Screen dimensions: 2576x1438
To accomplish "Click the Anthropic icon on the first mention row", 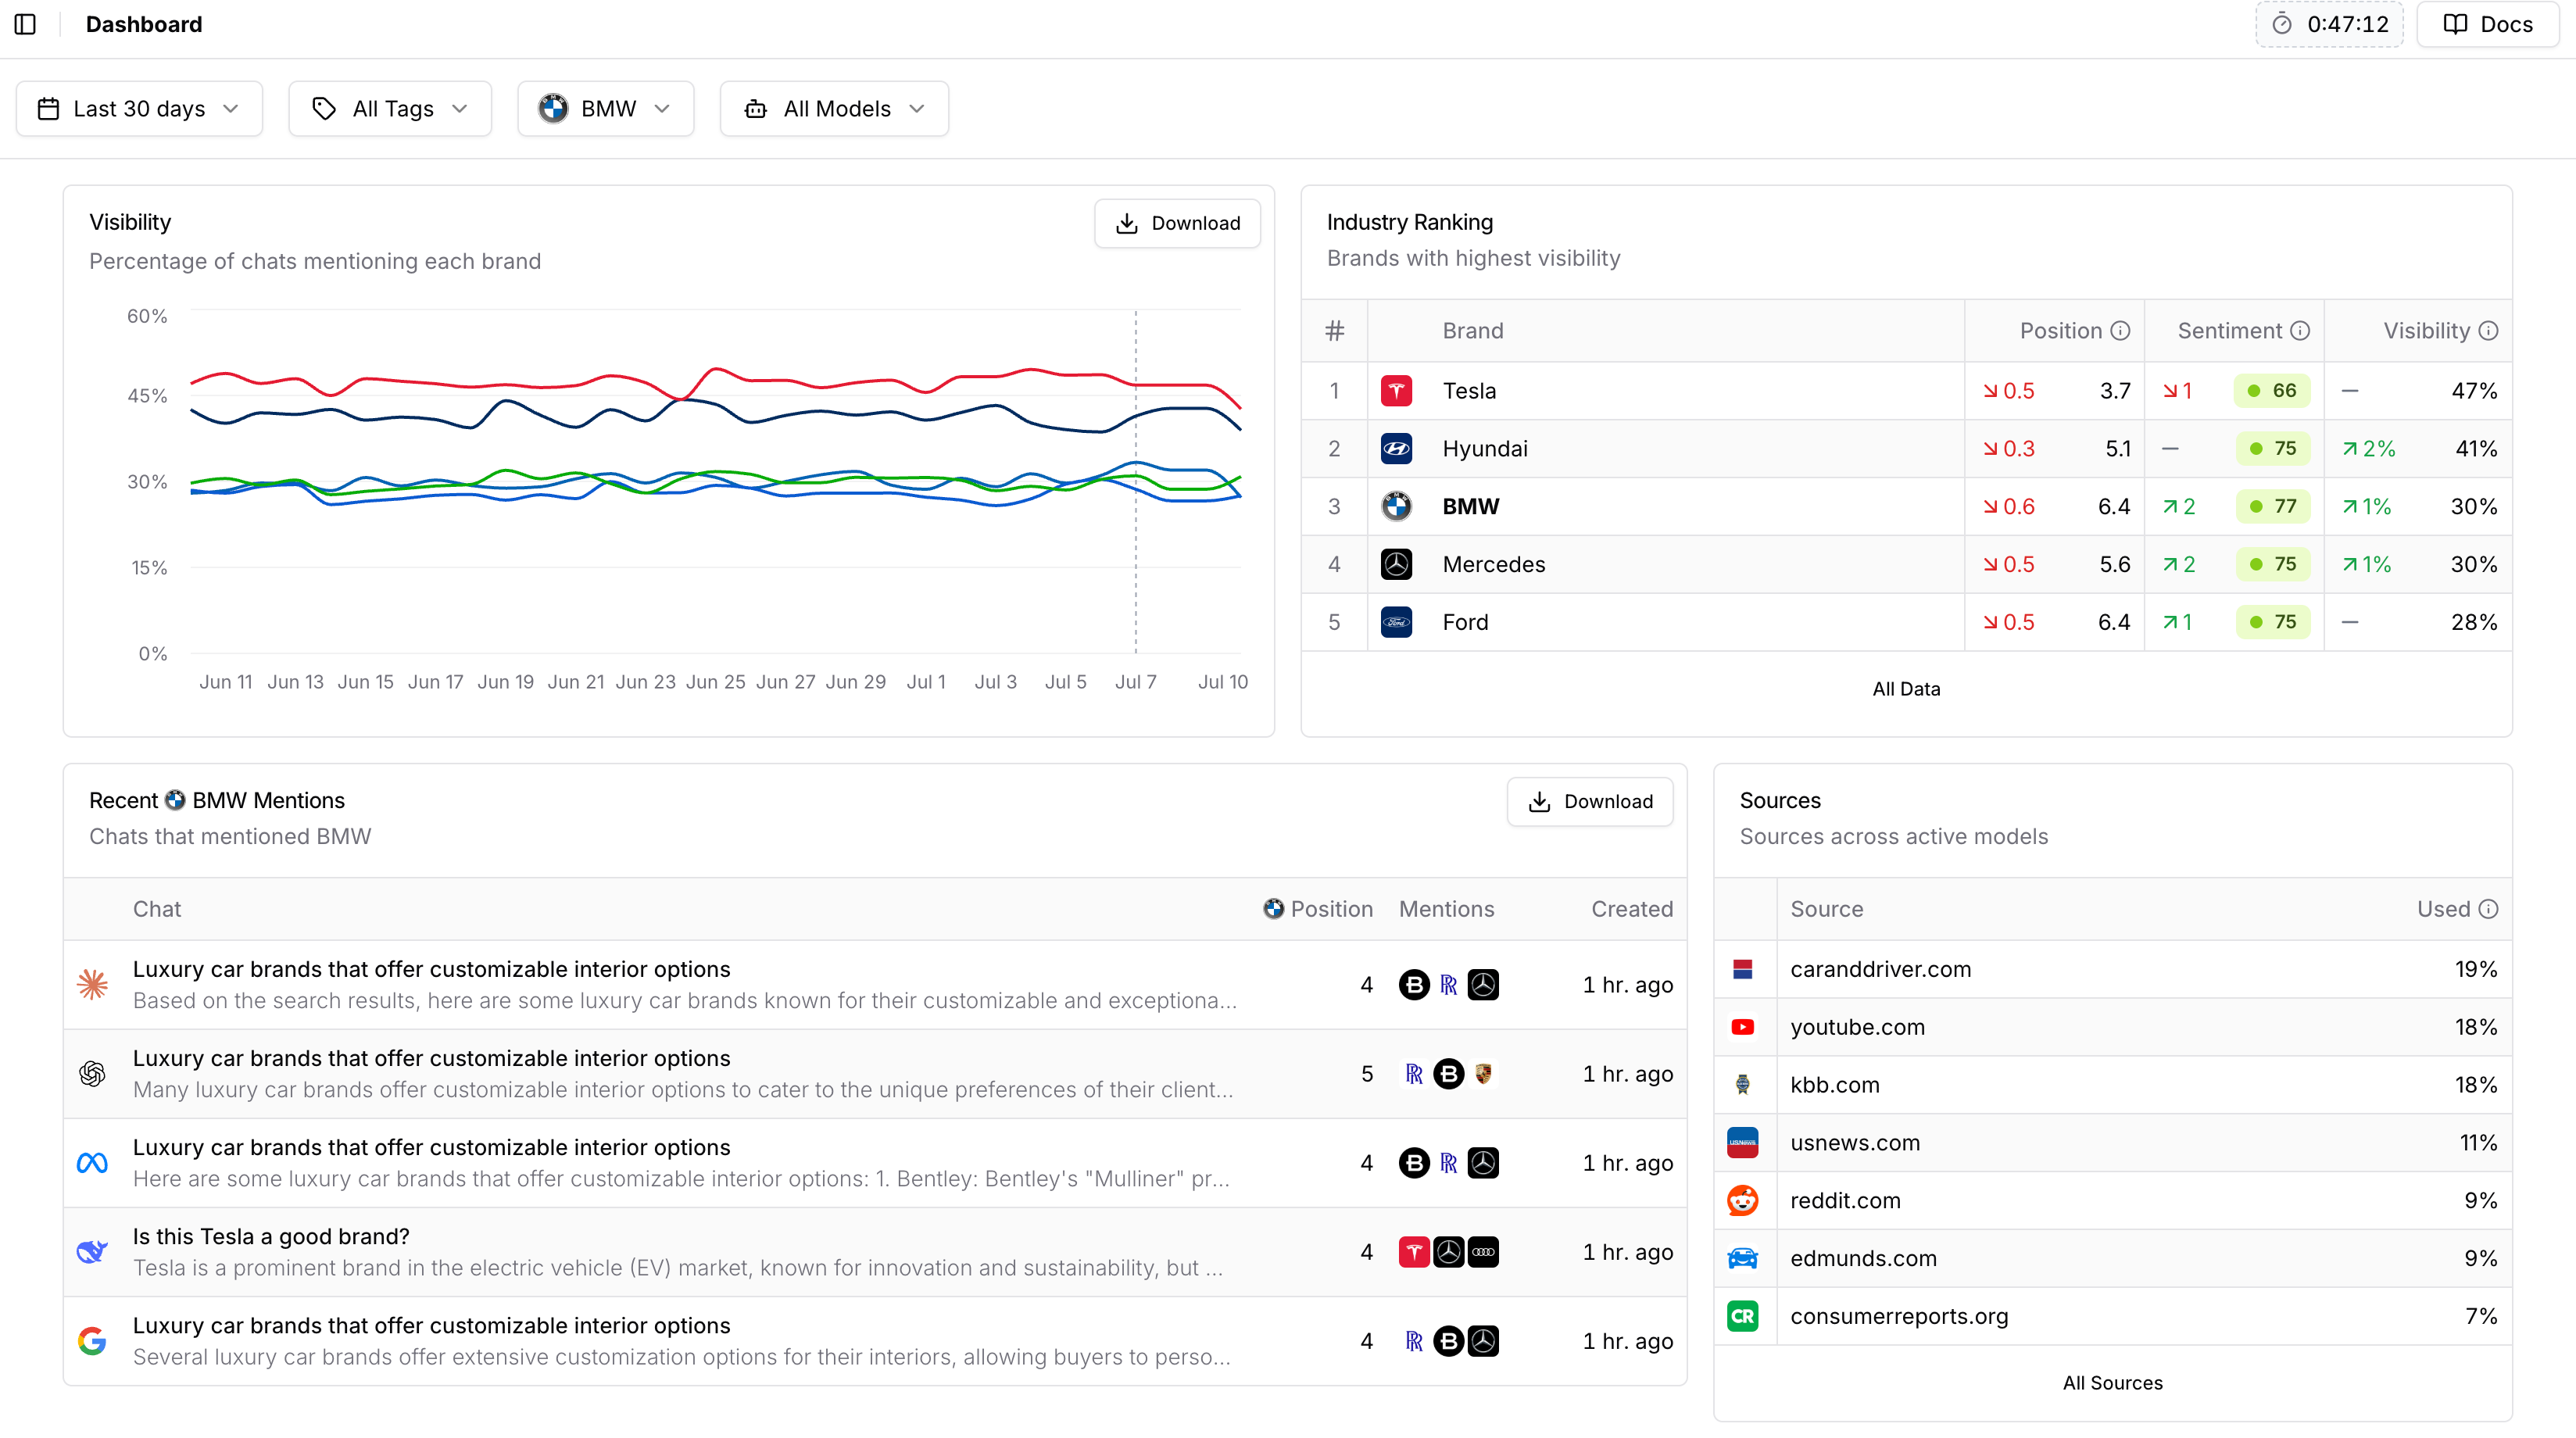I will [x=92, y=984].
